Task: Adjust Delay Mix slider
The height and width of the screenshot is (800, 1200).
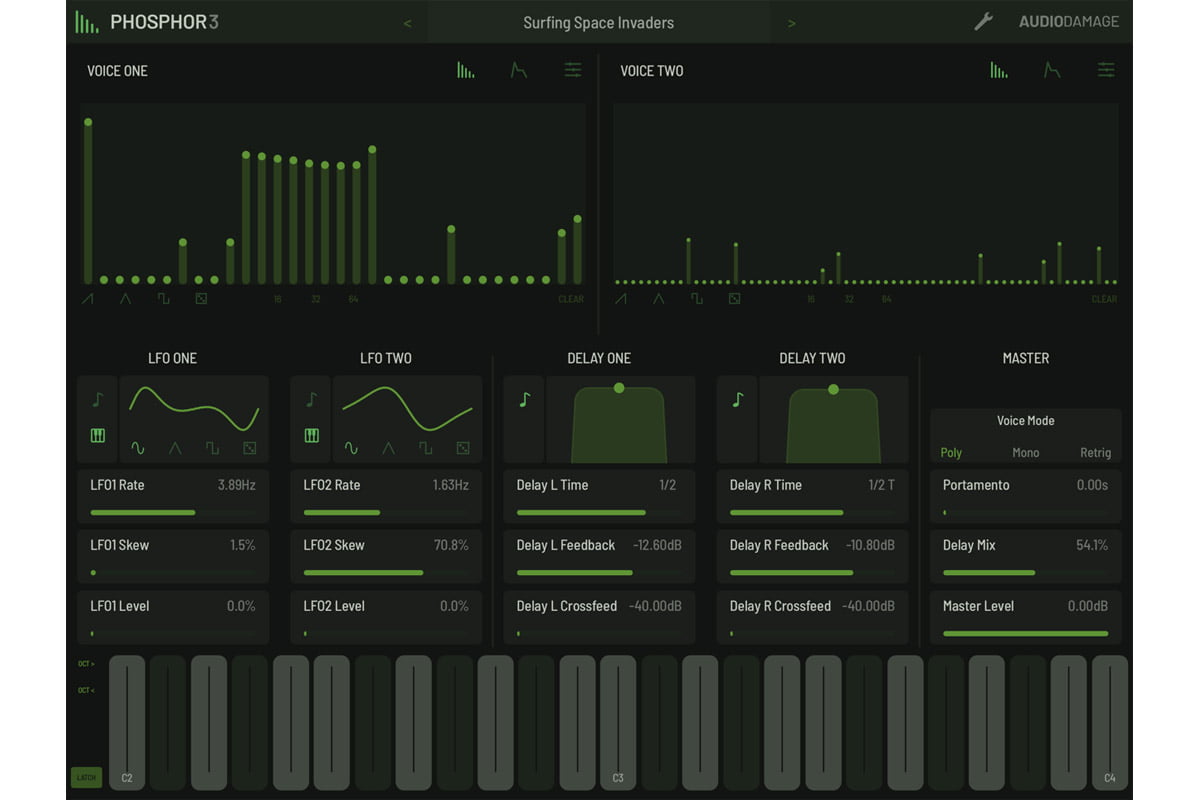Action: 1026,573
